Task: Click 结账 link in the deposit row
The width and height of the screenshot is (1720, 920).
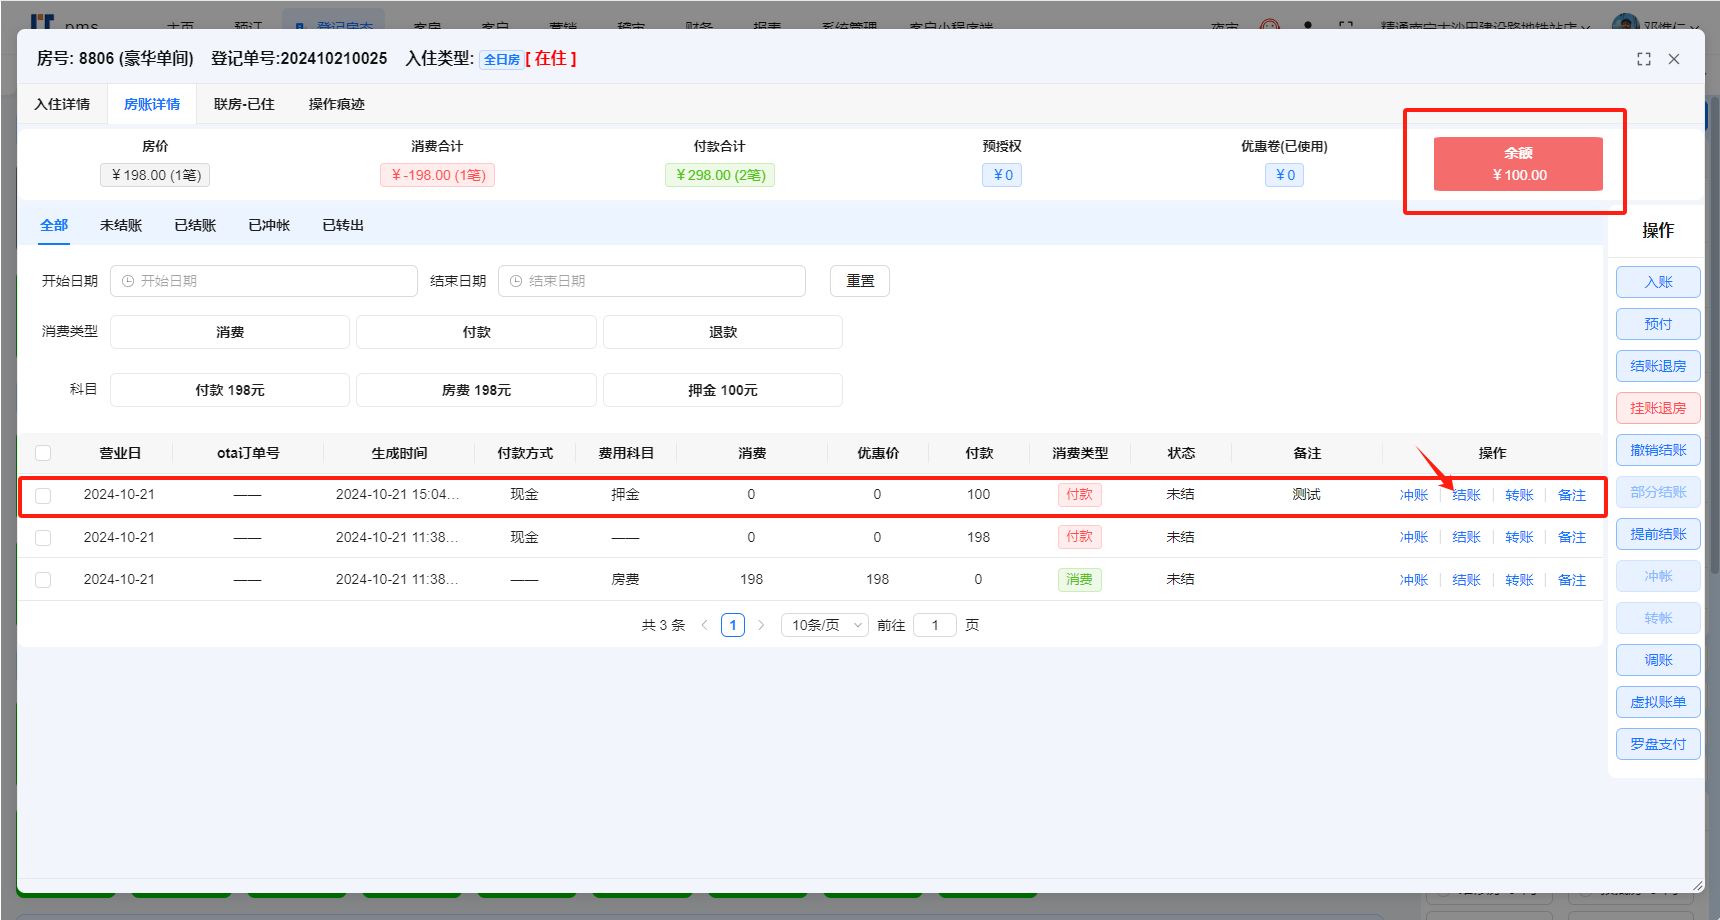Action: pyautogui.click(x=1466, y=495)
